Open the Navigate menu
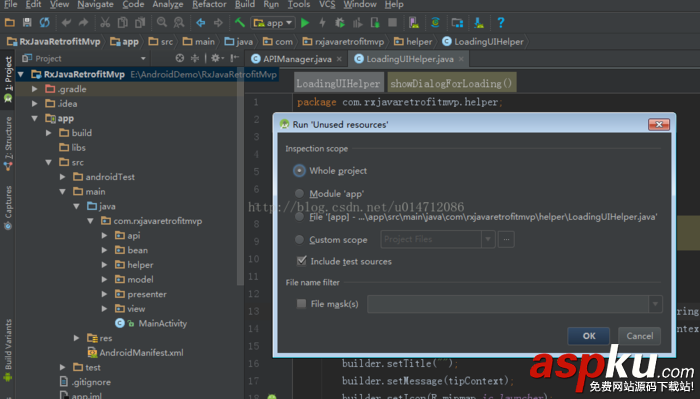This screenshot has width=700, height=399. click(96, 4)
